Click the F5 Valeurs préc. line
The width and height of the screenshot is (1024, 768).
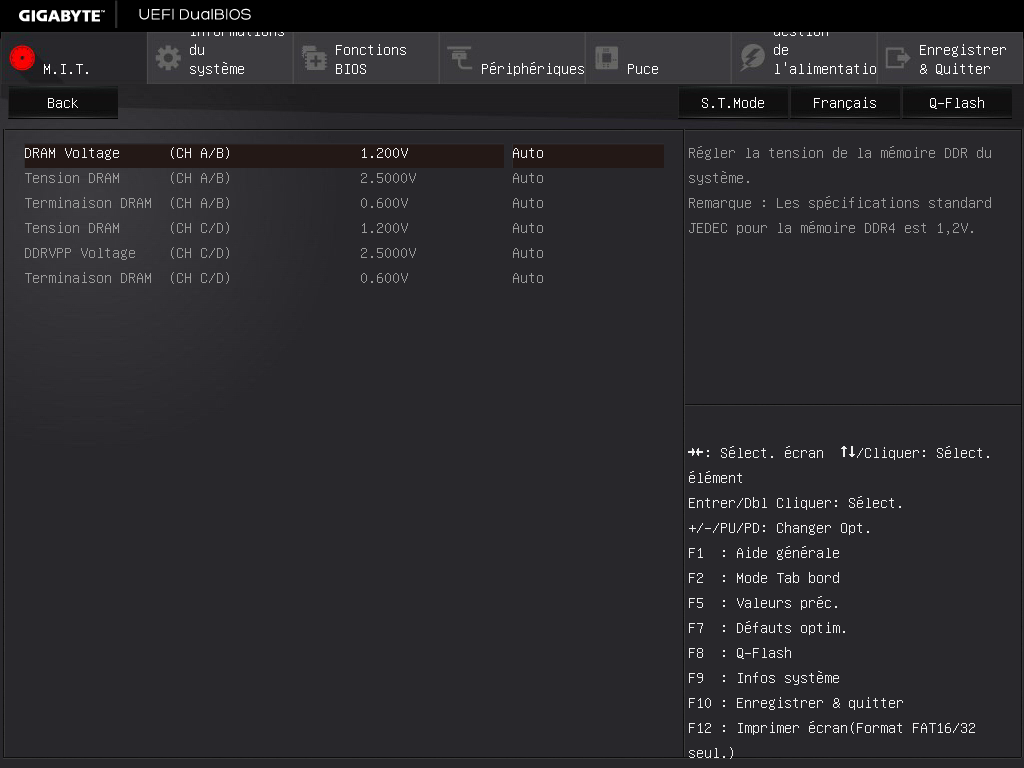coord(763,603)
